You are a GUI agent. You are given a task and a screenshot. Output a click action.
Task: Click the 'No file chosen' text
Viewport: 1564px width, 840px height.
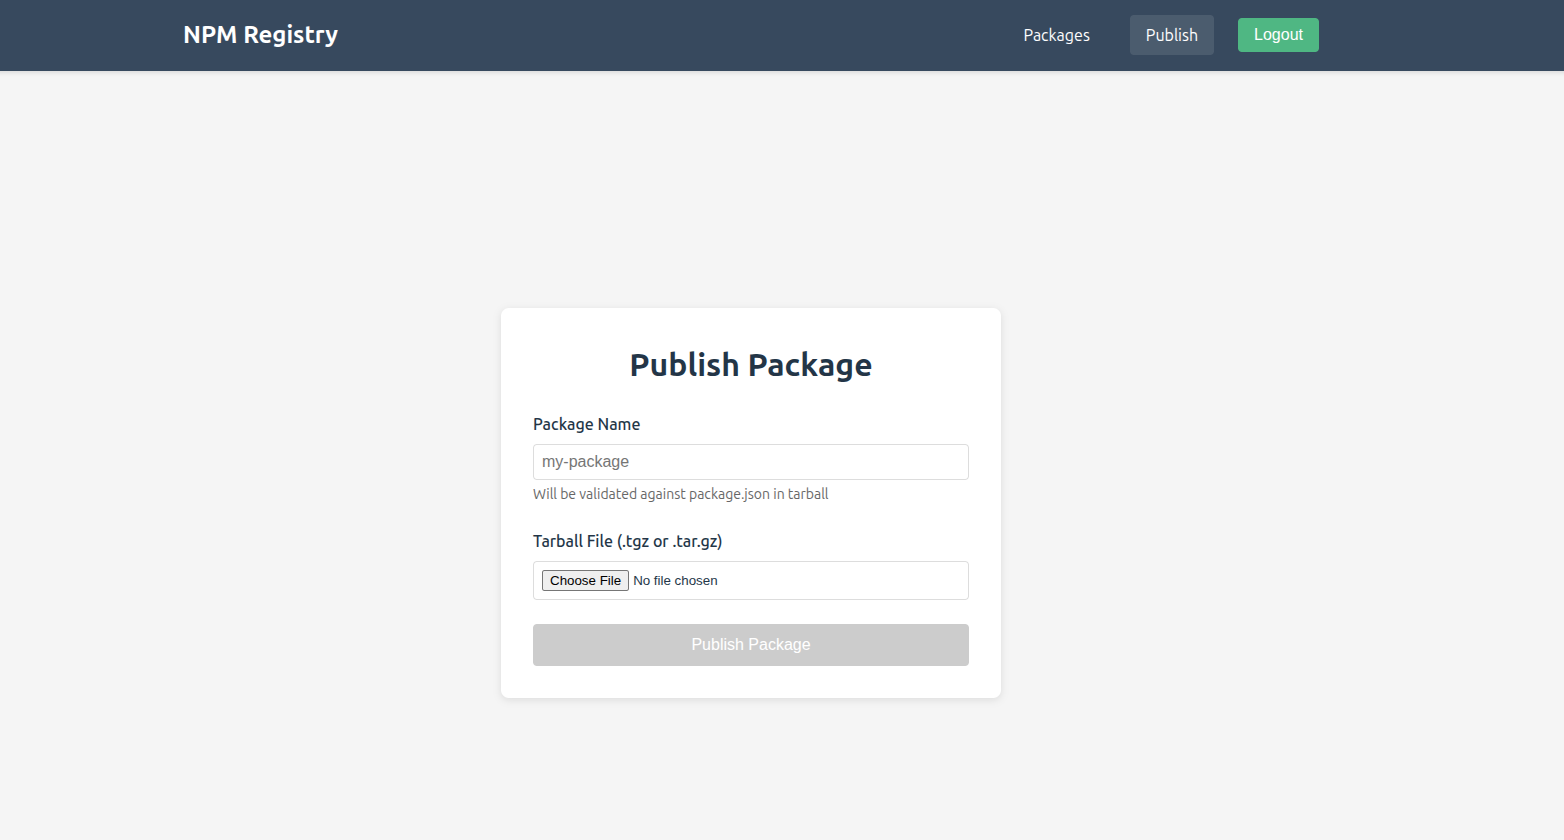coord(676,581)
